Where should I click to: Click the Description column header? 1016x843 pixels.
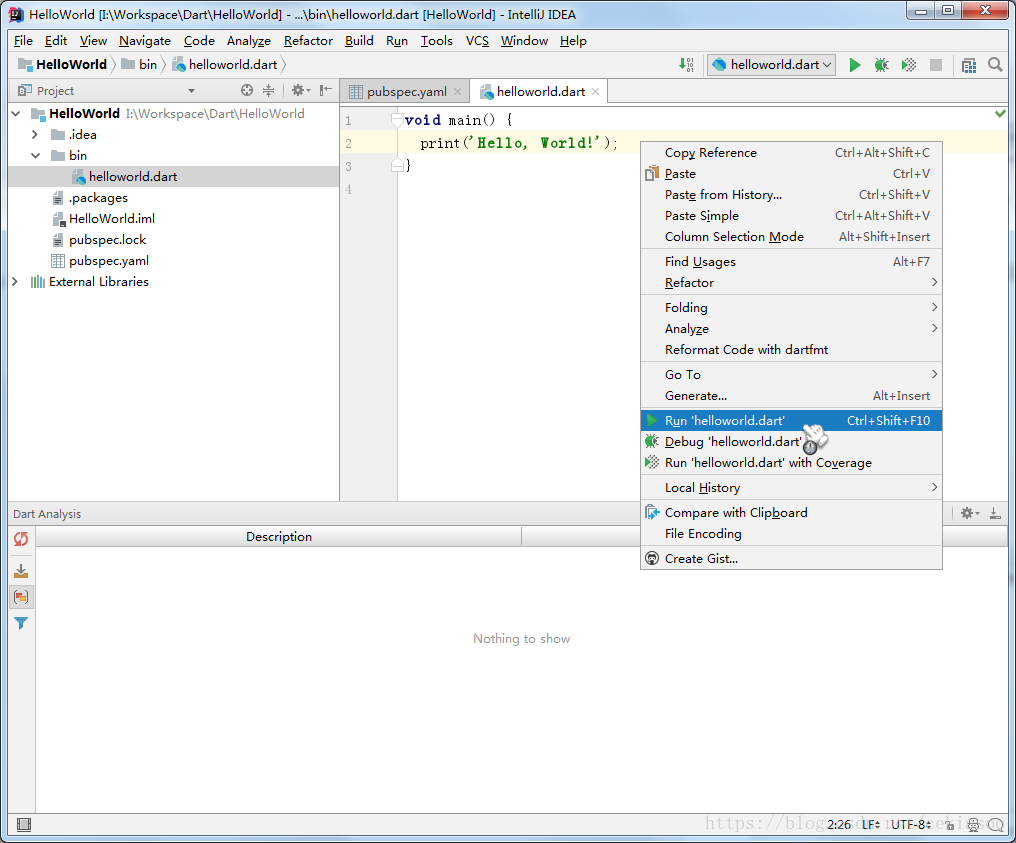click(279, 537)
